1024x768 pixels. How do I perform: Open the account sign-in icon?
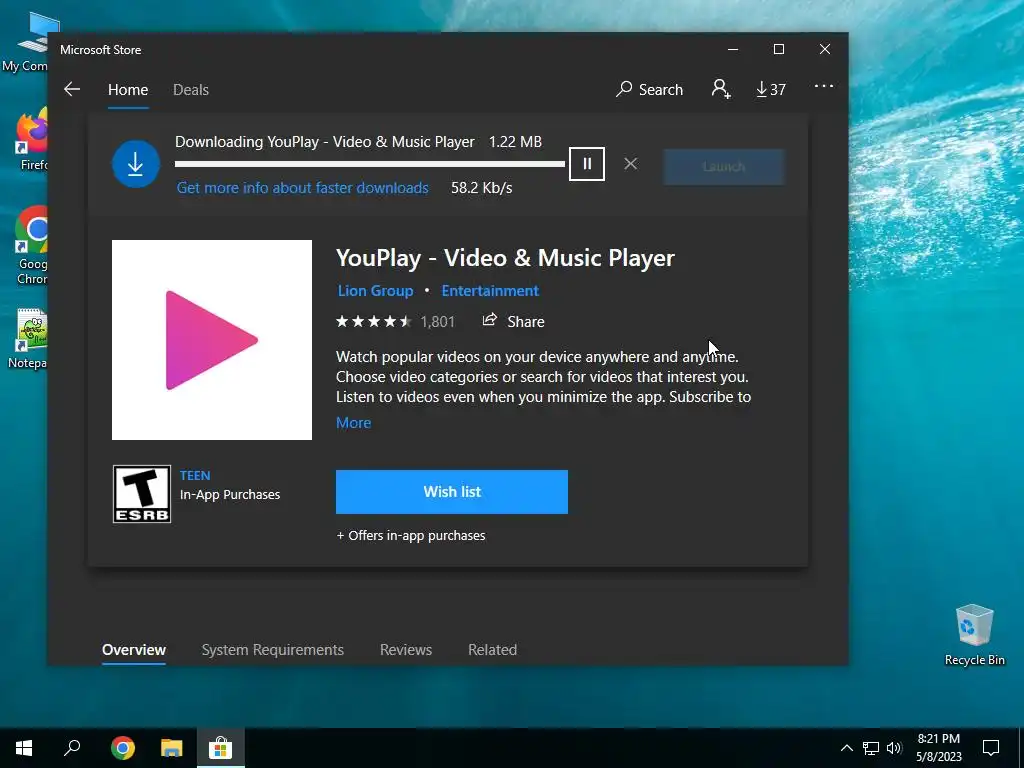721,89
